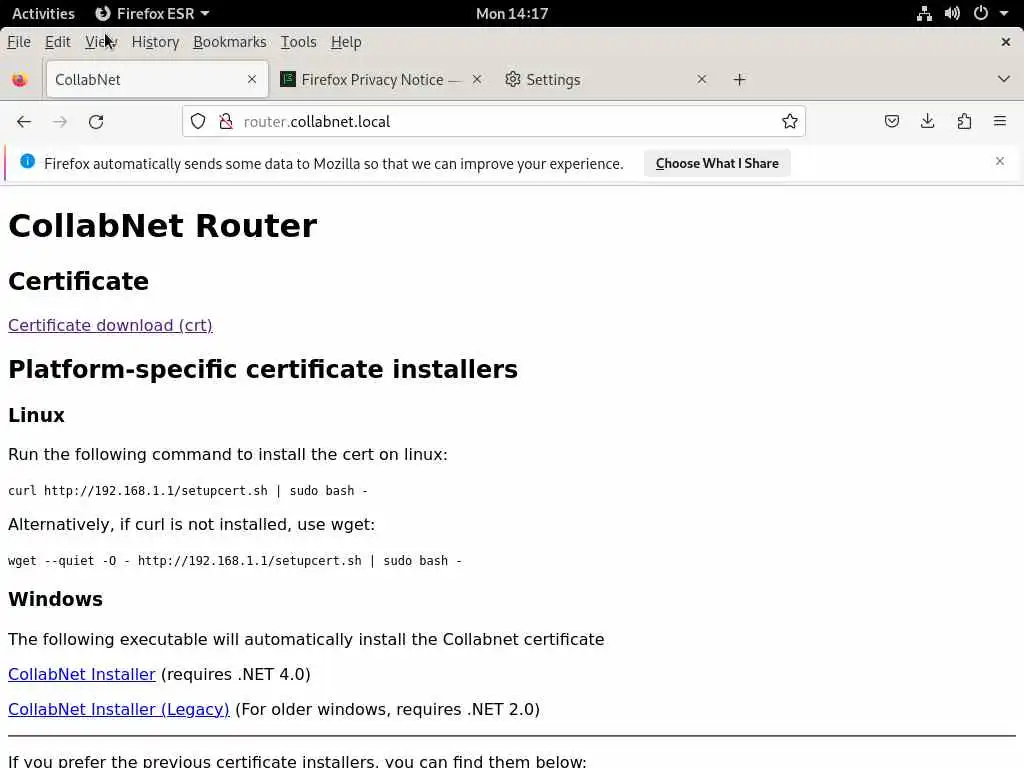The height and width of the screenshot is (768, 1024).
Task: Click the power icon in top bar
Action: pyautogui.click(x=980, y=13)
